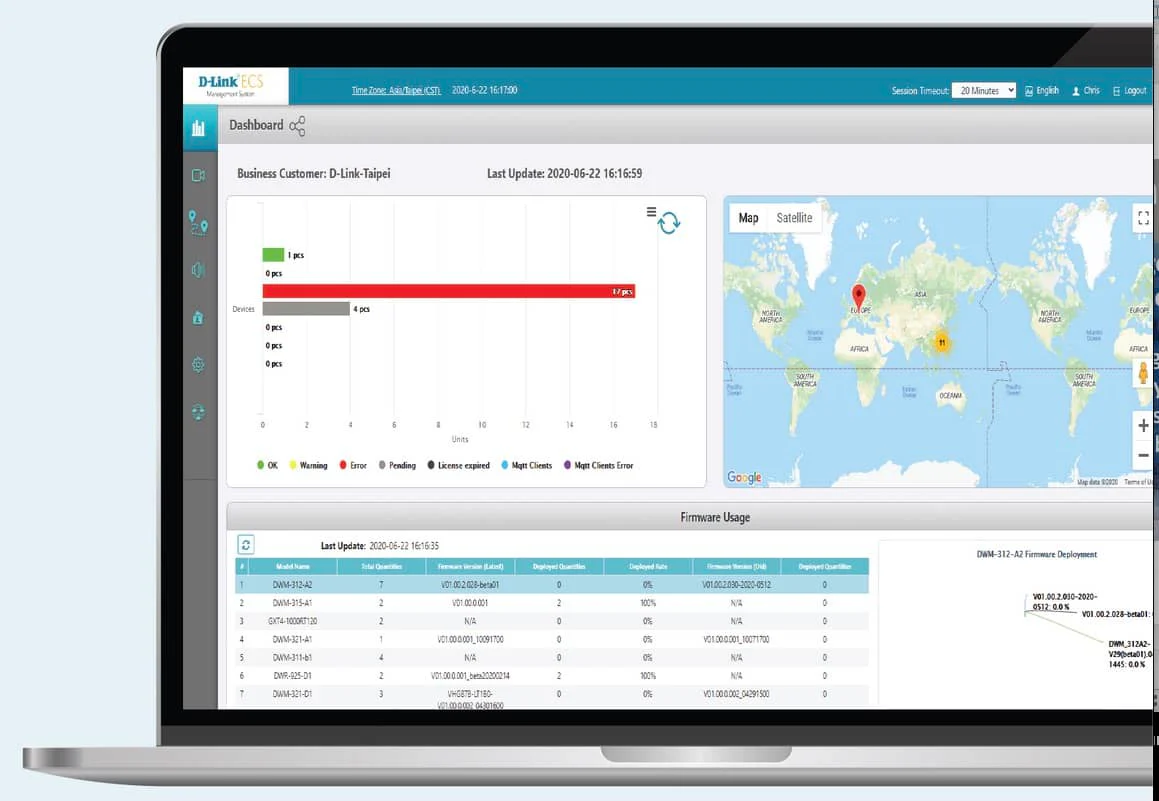The height and width of the screenshot is (801, 1159).
Task: Open the Chris user profile
Action: click(x=1086, y=91)
